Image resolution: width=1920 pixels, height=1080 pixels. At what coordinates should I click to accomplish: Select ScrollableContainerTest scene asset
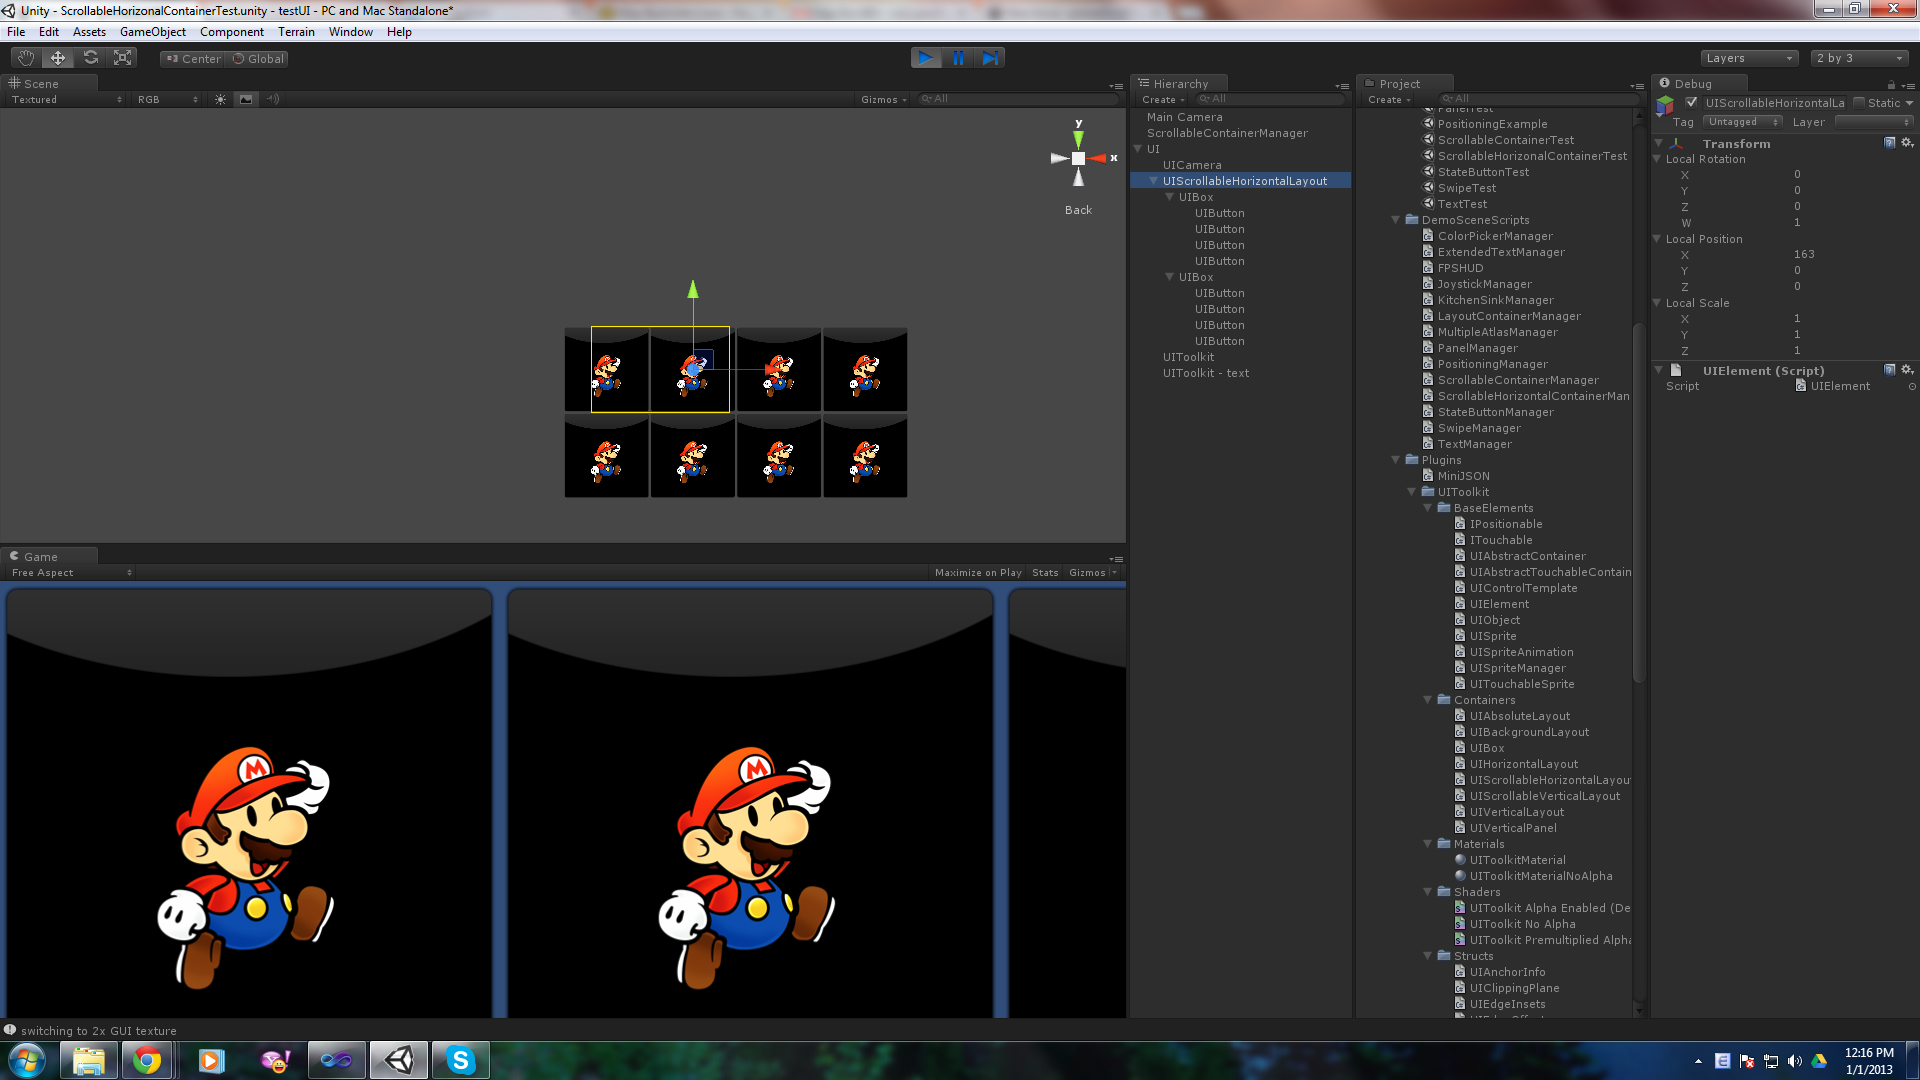coord(1505,140)
